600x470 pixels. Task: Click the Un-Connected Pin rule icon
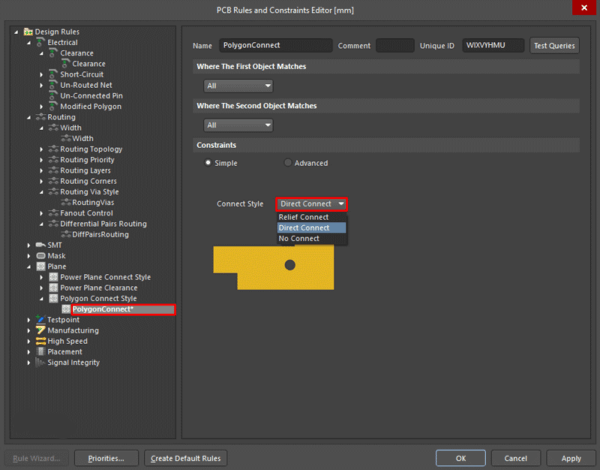click(53, 96)
